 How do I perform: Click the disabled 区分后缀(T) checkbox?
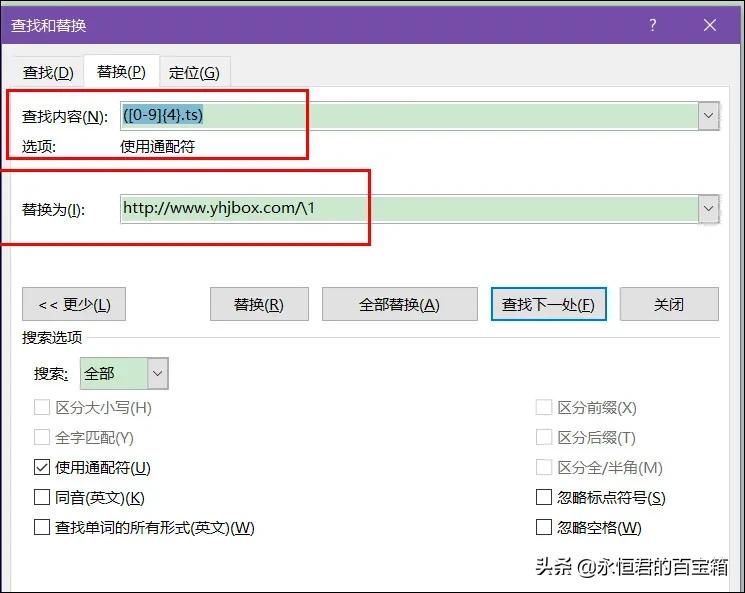coord(544,437)
